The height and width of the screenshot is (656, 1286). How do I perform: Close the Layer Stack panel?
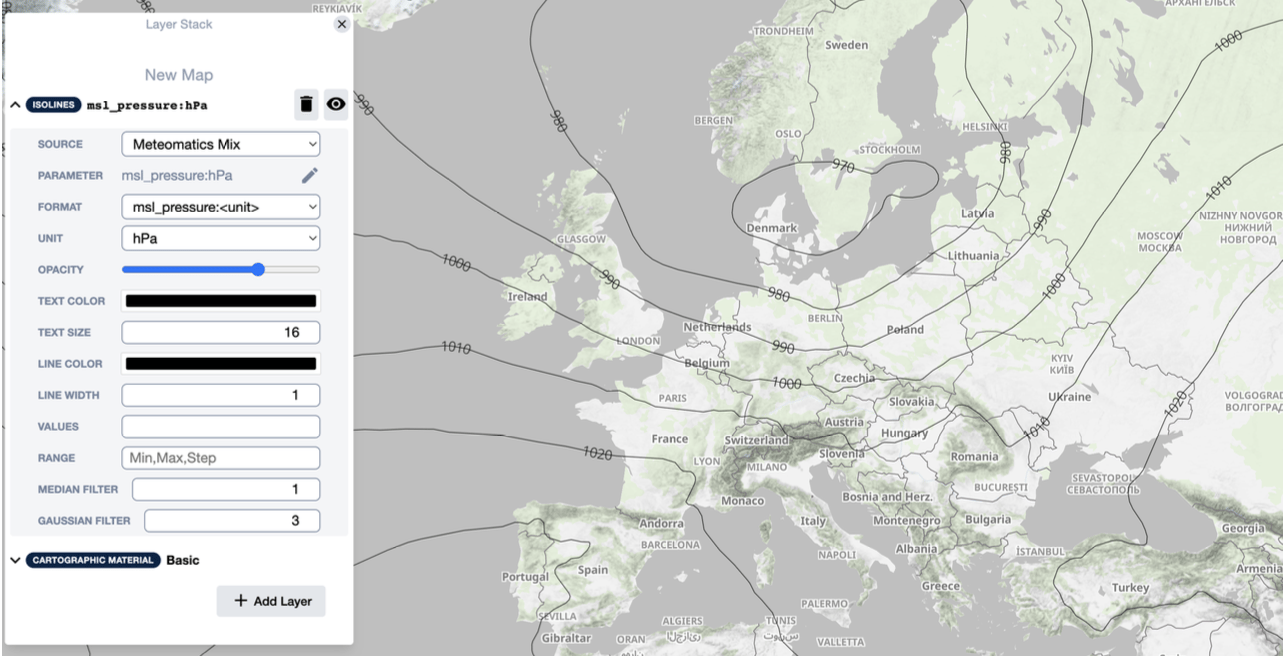pyautogui.click(x=342, y=24)
